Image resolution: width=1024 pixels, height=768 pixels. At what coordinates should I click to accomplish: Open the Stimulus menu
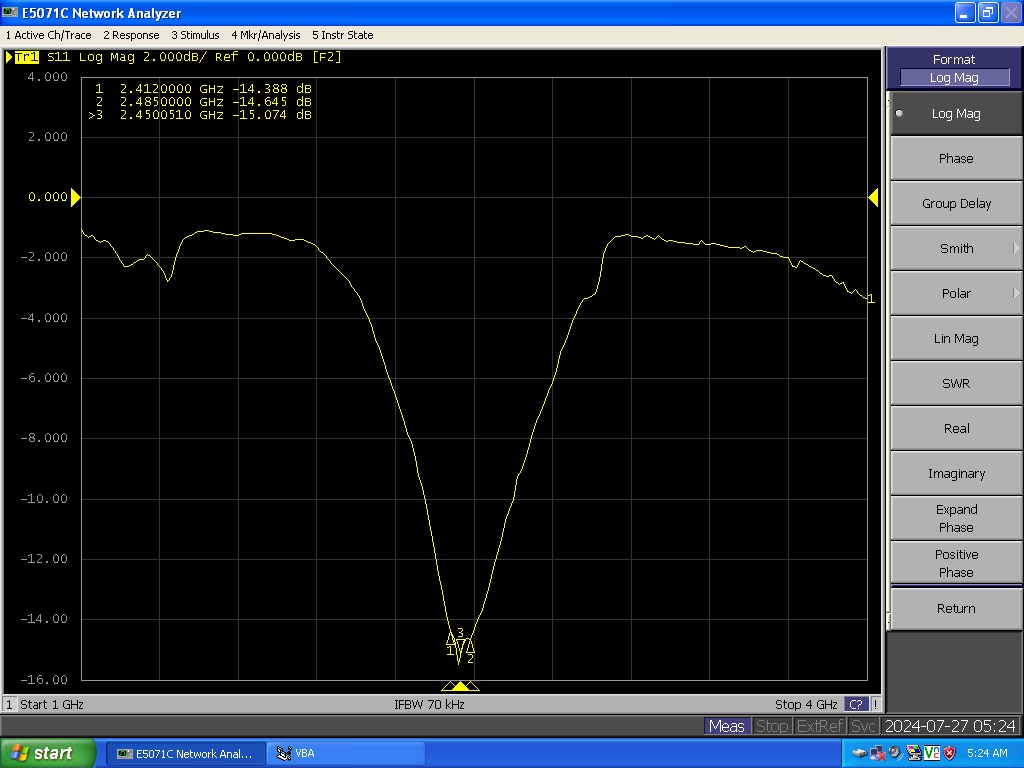coord(195,35)
